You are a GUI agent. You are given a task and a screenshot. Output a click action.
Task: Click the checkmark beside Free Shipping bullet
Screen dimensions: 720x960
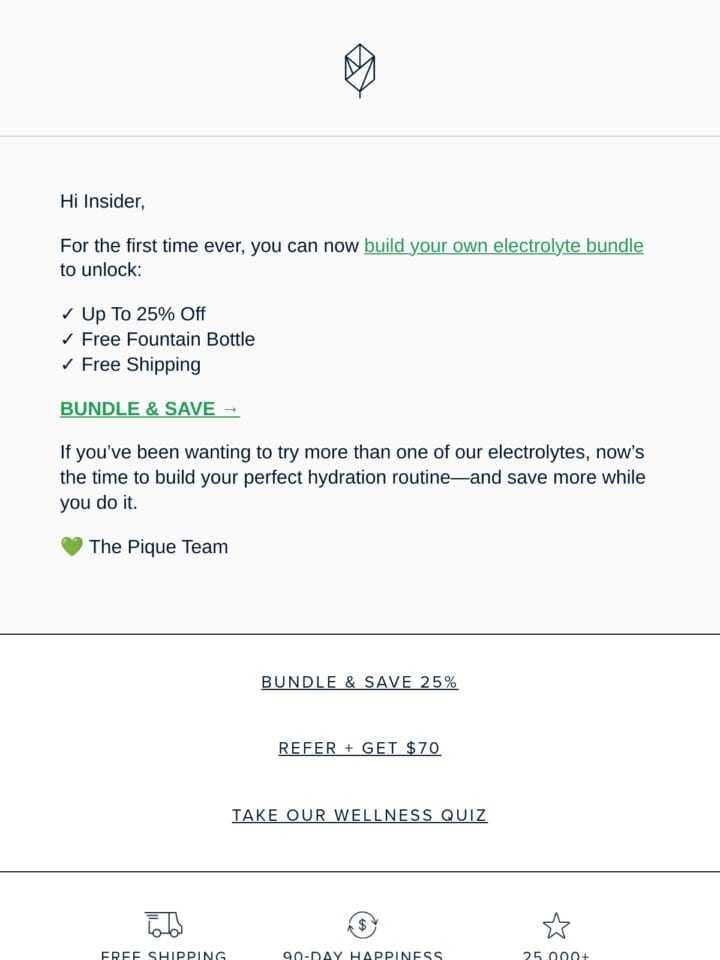67,364
